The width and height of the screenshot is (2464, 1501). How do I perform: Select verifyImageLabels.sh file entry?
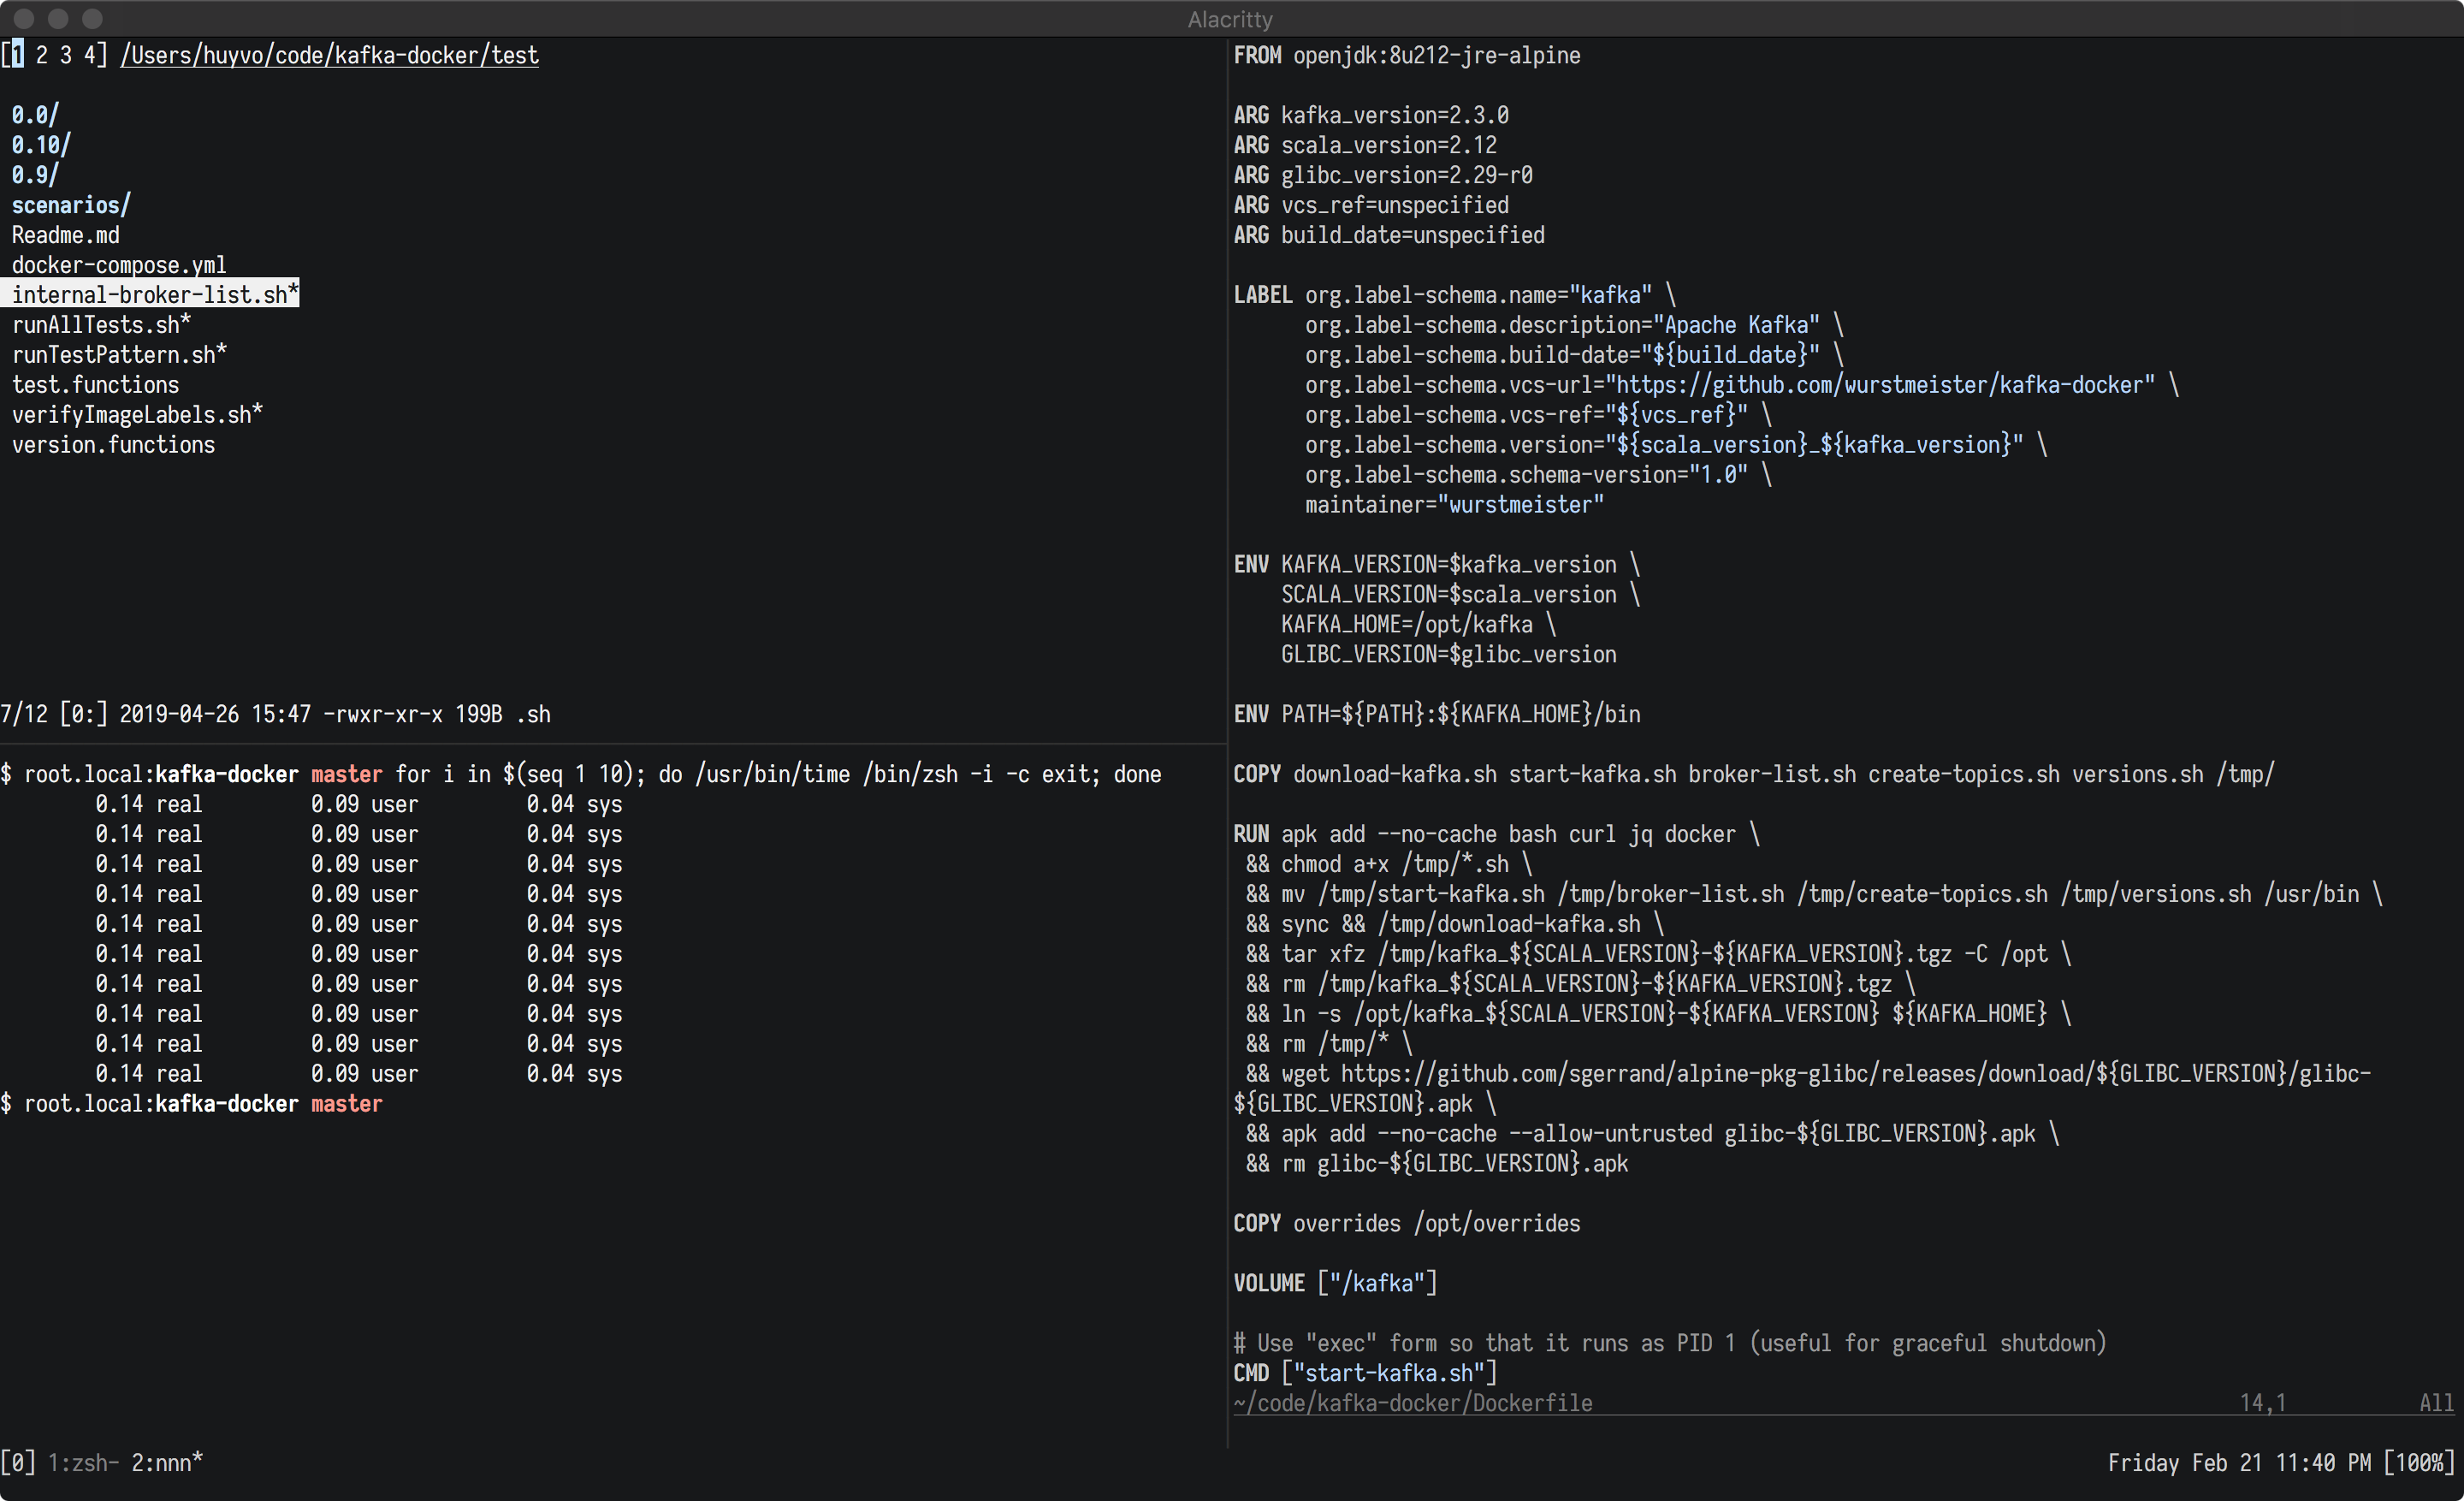click(x=137, y=414)
